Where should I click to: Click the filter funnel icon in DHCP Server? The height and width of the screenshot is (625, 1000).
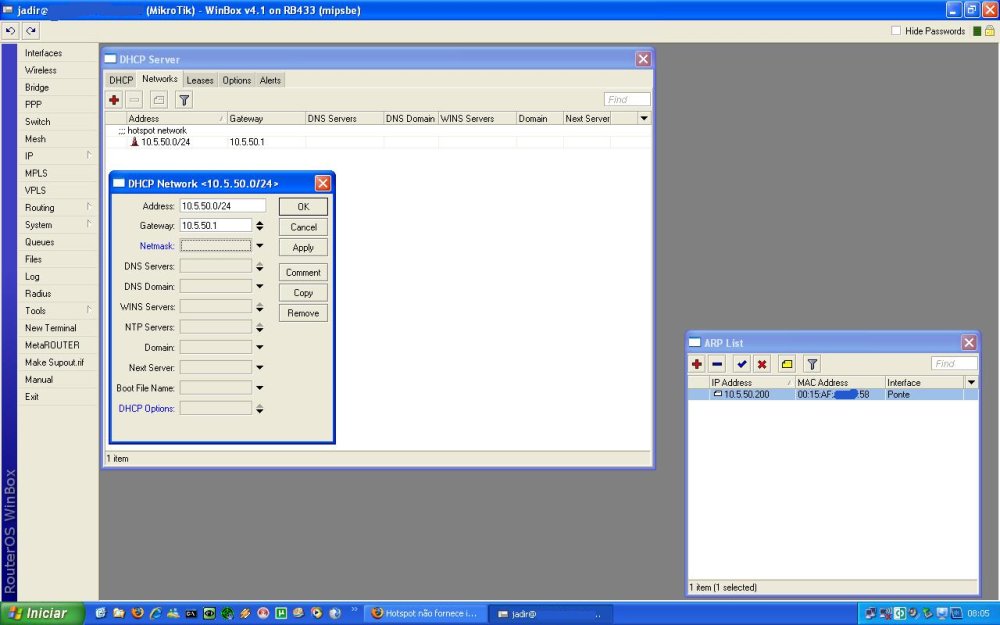(184, 99)
